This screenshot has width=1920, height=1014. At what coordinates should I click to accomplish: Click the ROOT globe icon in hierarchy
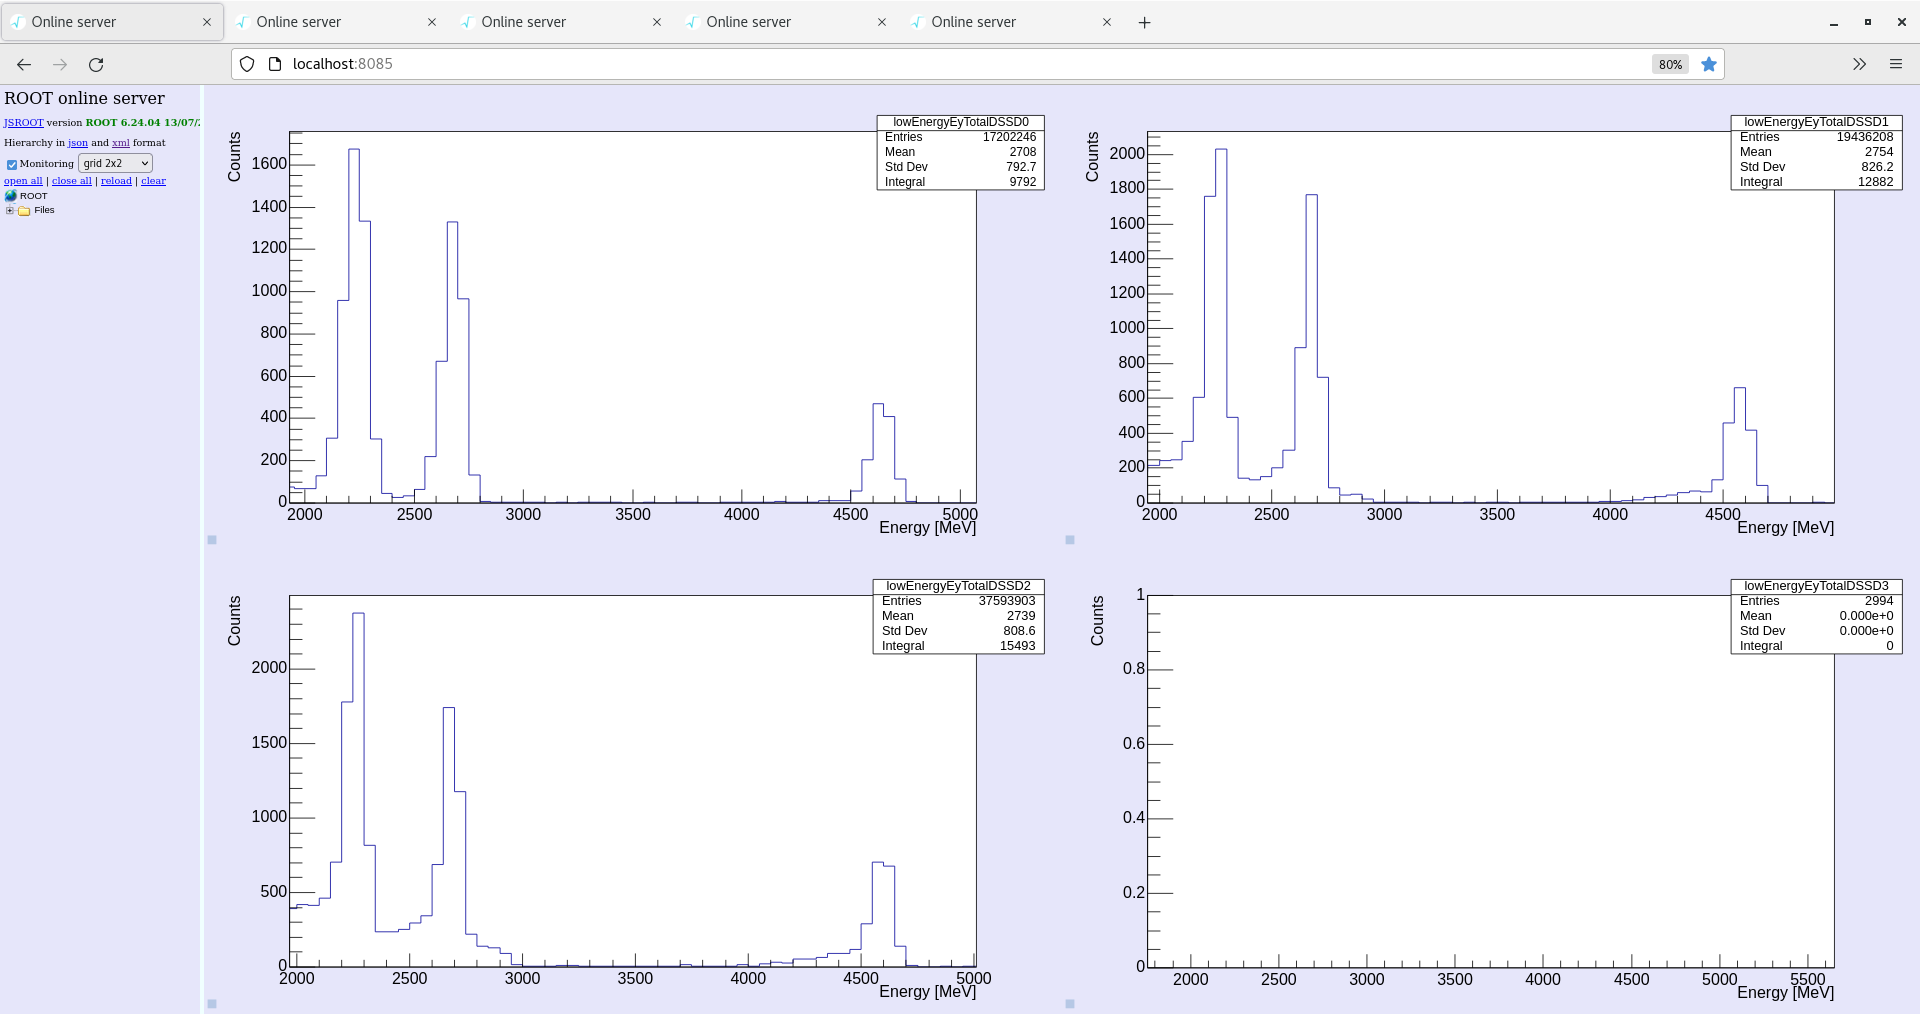(10, 196)
